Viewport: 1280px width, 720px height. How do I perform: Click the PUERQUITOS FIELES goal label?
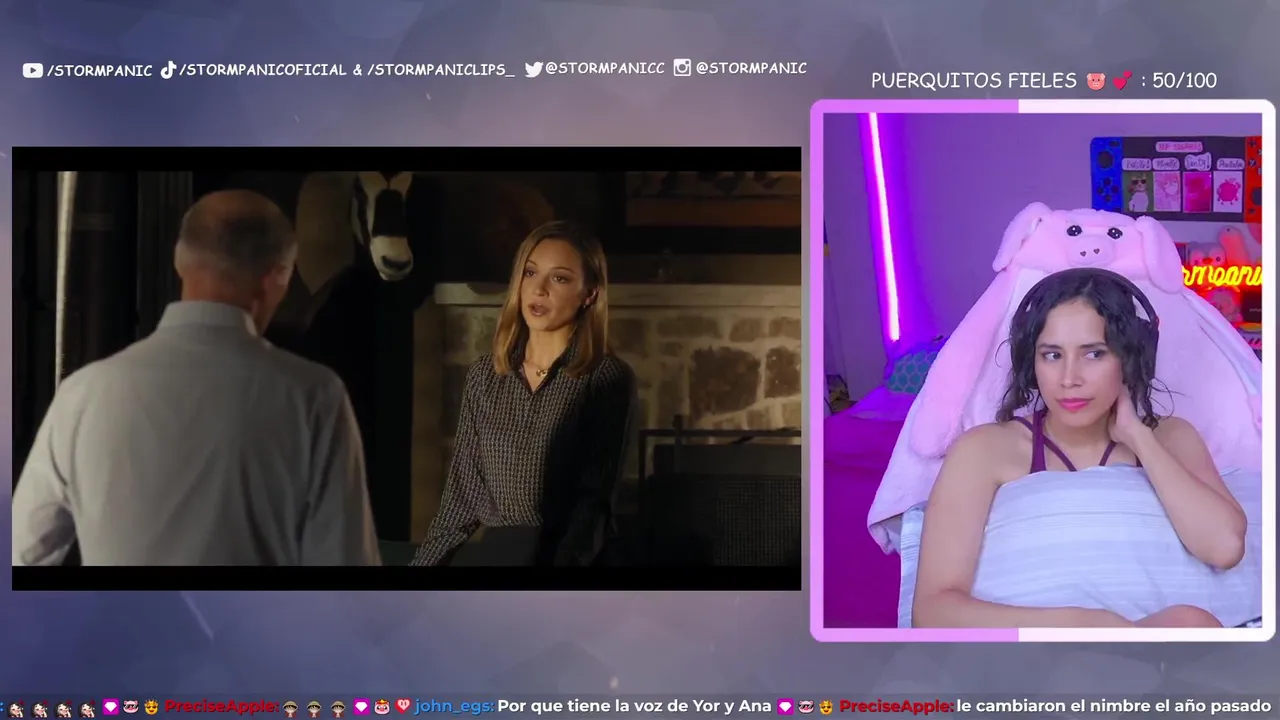coord(974,81)
